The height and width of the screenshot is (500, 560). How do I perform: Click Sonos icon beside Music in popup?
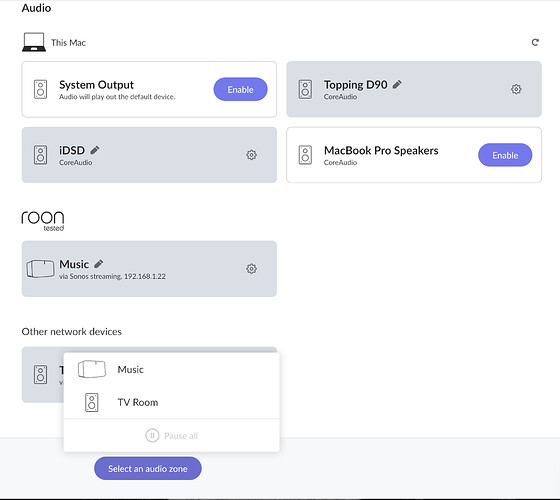(92, 369)
